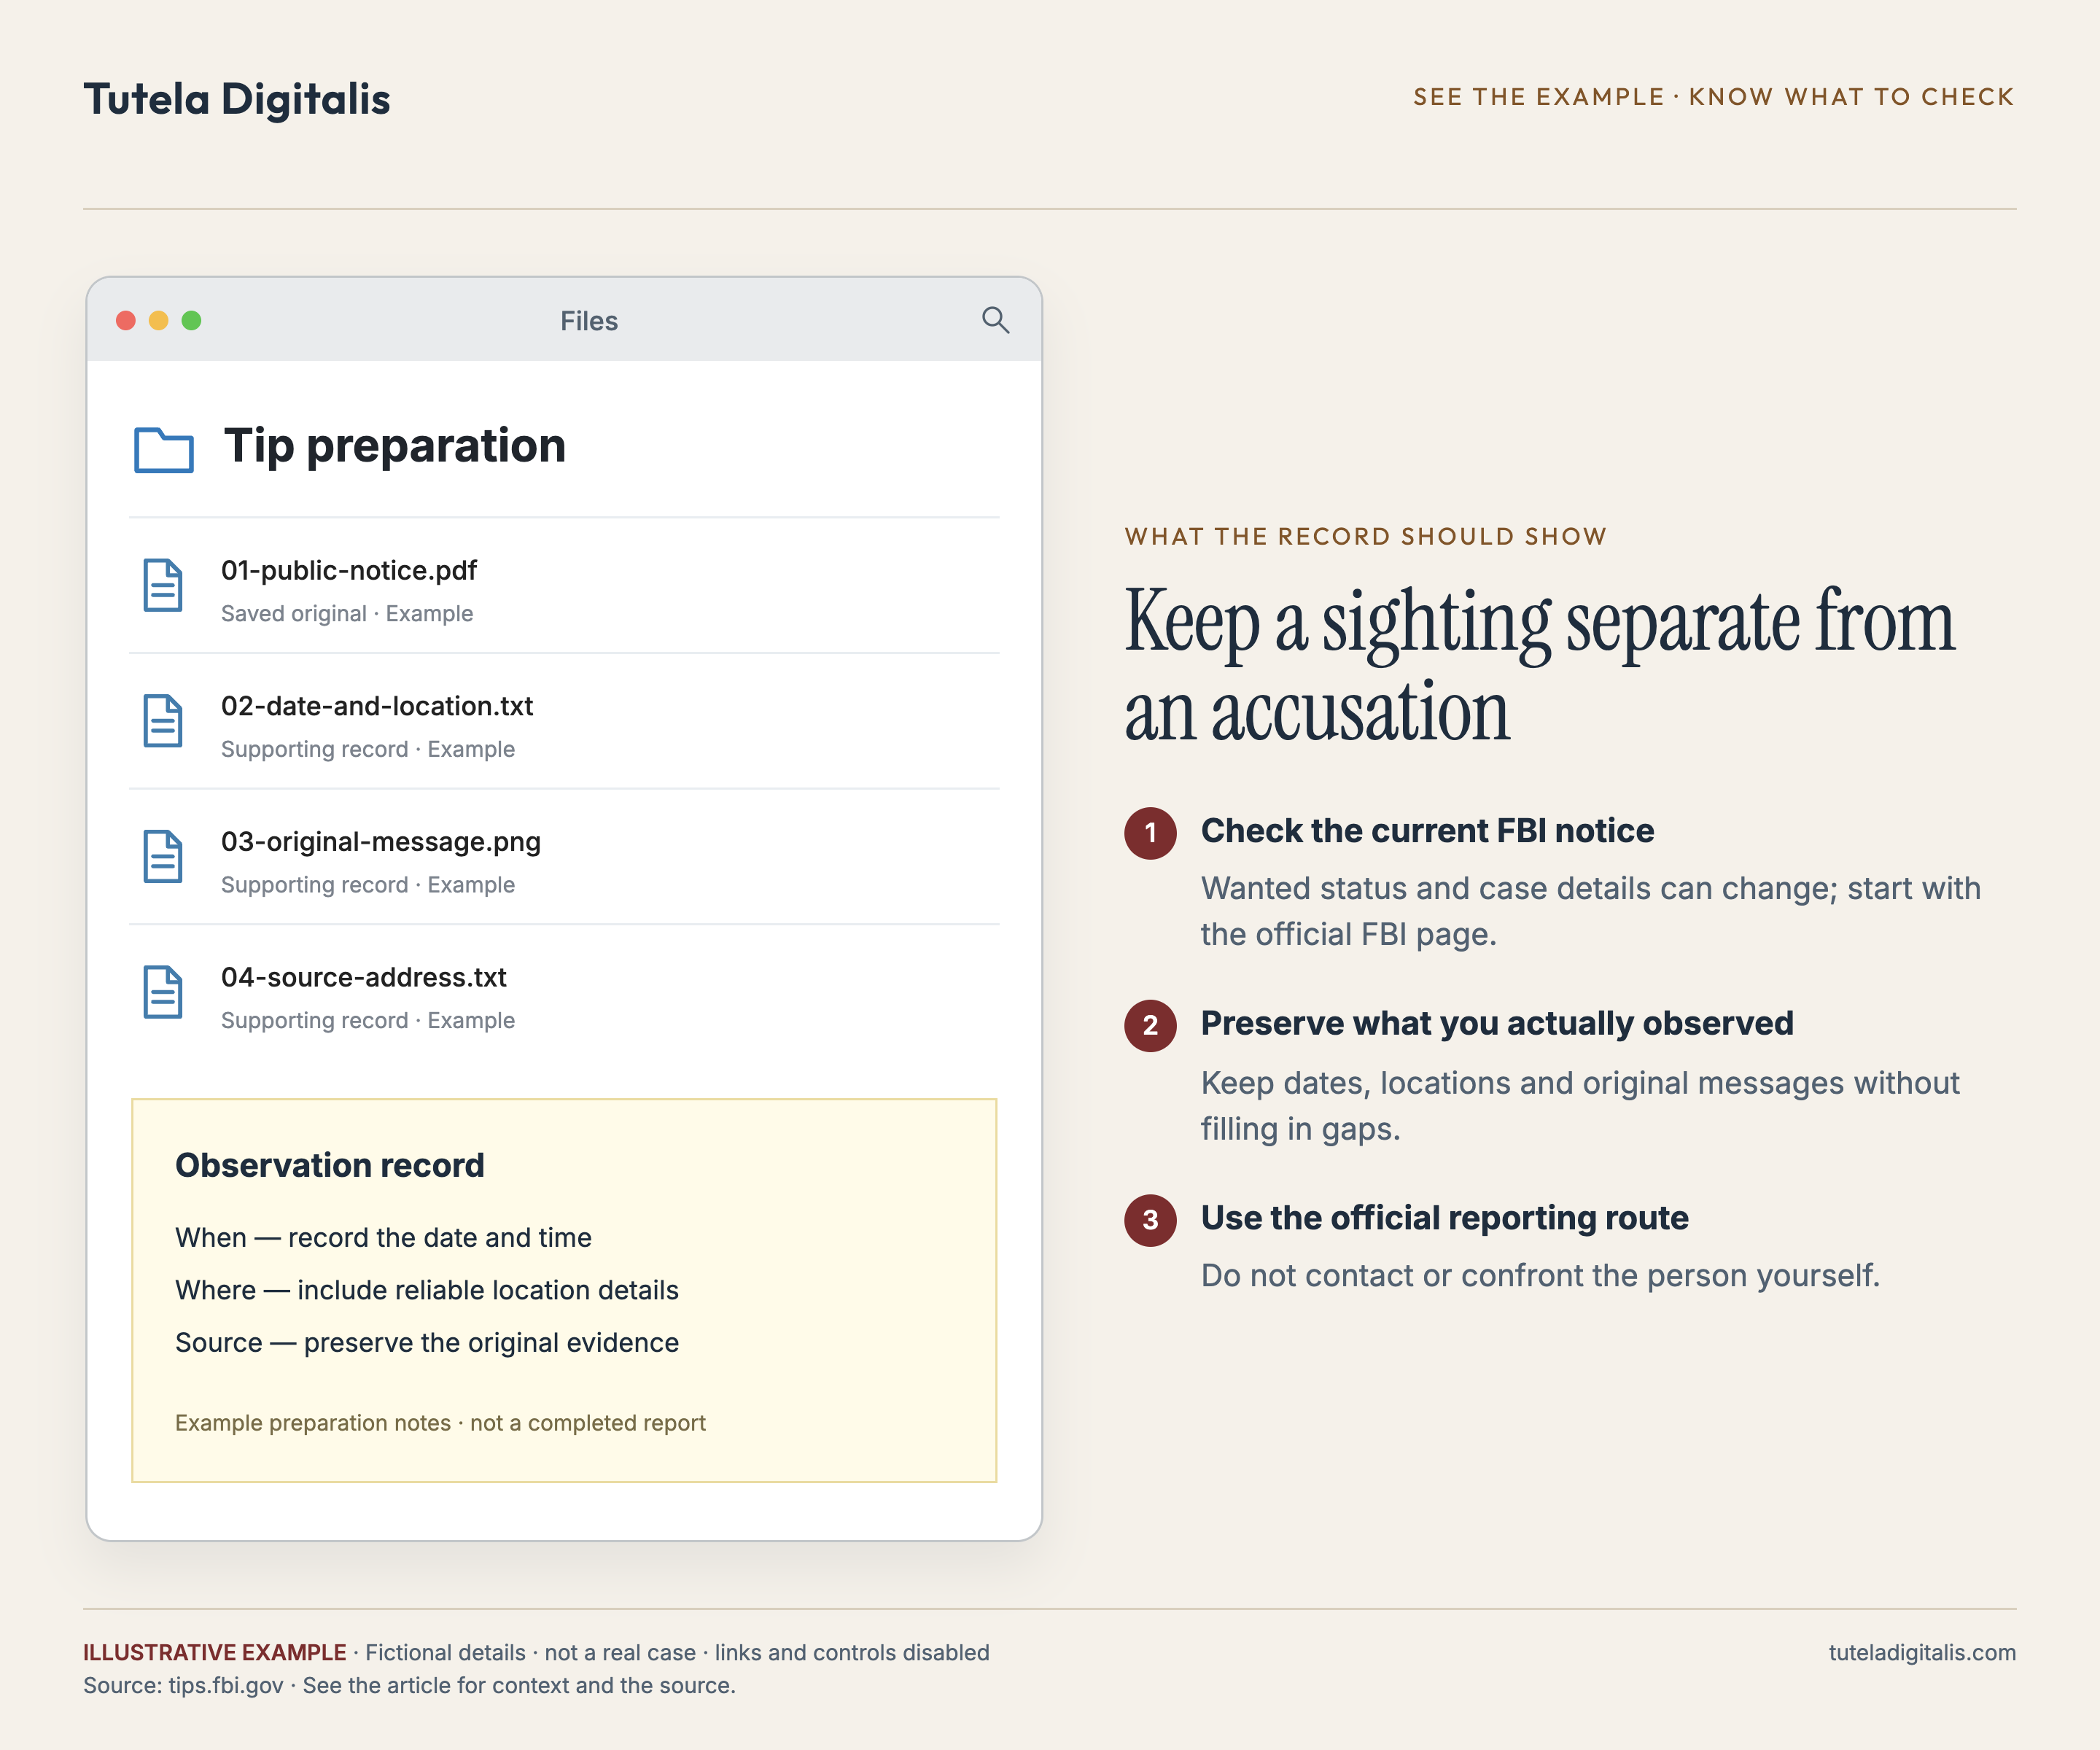
Task: Click the 'Files' window title
Action: pyautogui.click(x=589, y=321)
